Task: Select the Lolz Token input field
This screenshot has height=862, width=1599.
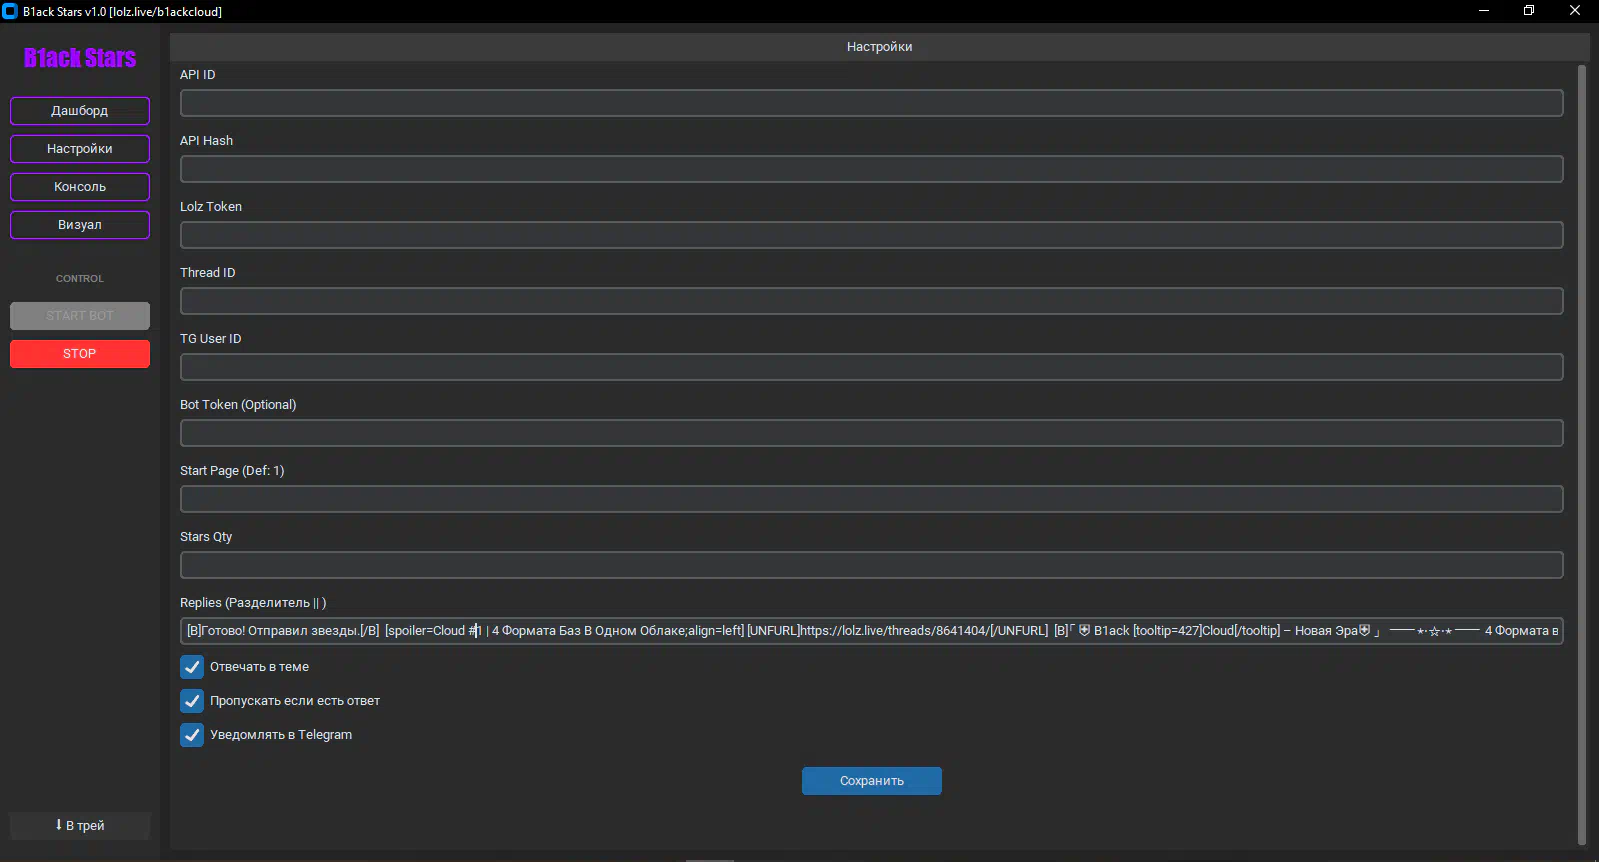Action: pyautogui.click(x=871, y=235)
